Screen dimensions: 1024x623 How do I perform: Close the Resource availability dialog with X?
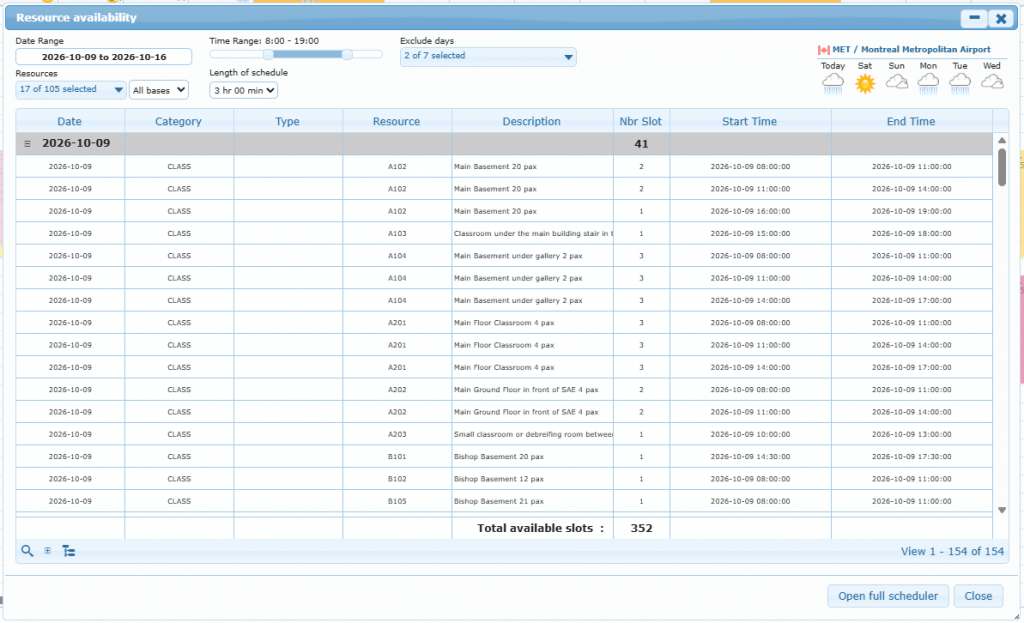pyautogui.click(x=1000, y=18)
